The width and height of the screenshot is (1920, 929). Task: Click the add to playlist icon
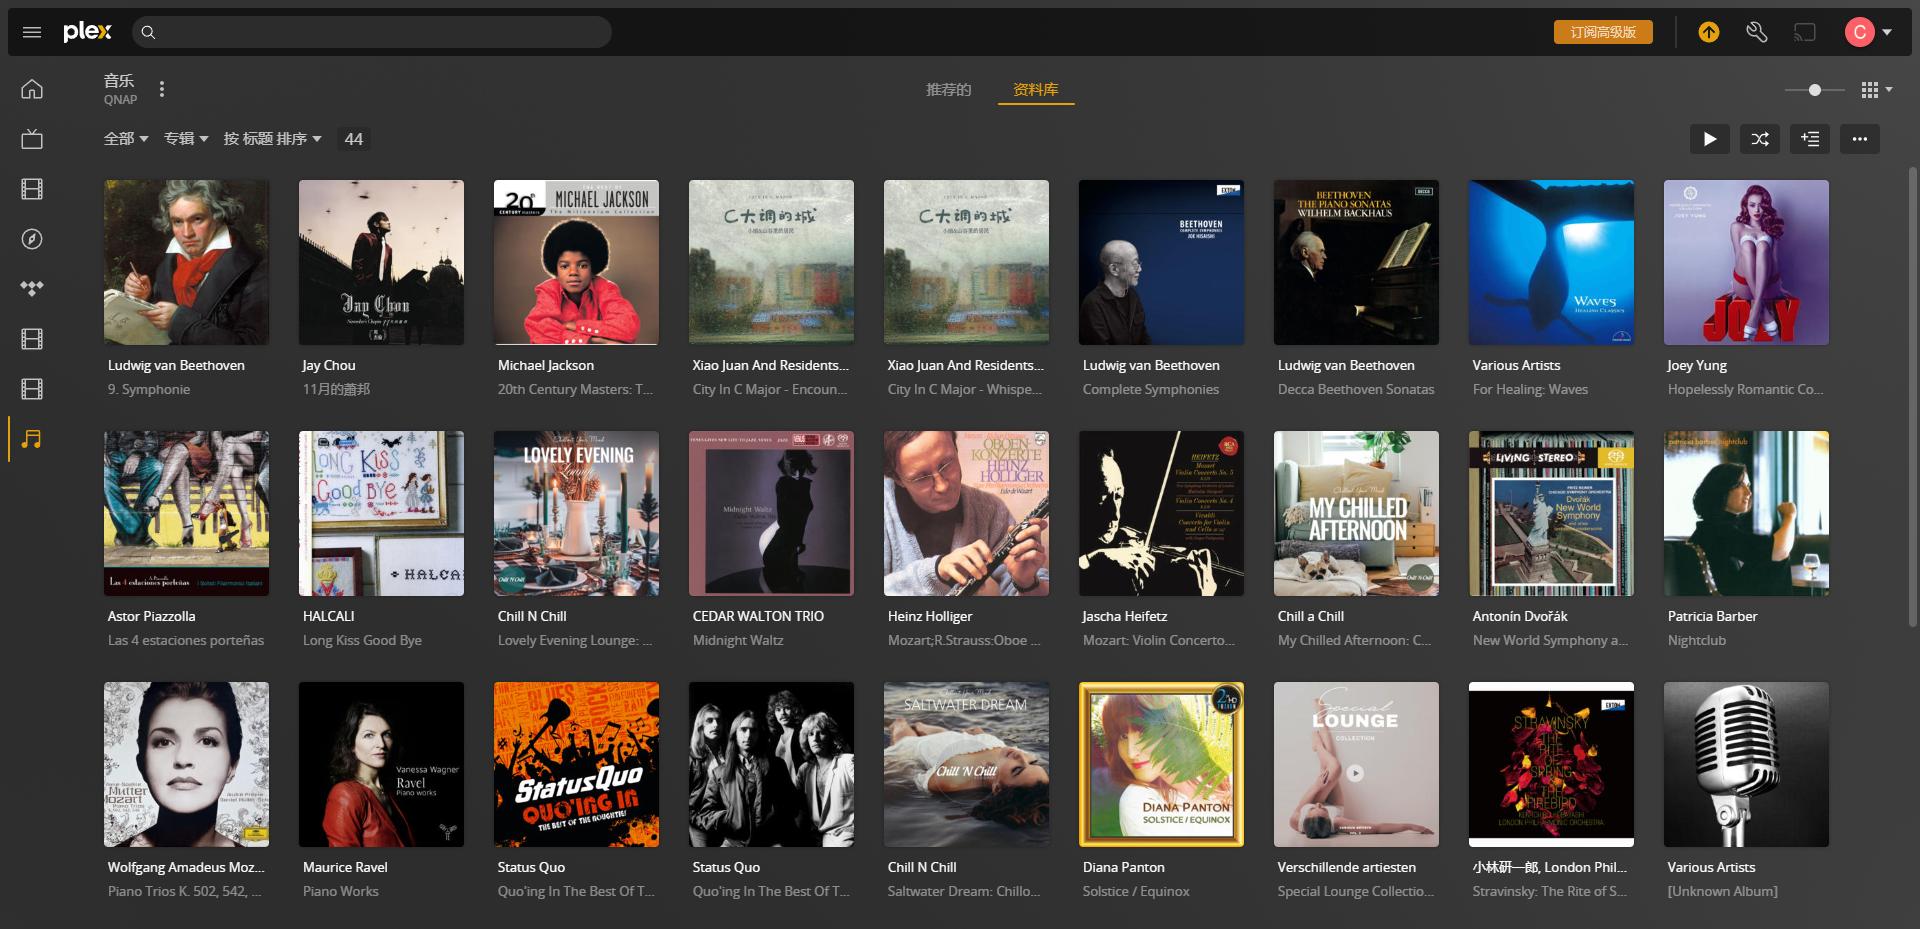click(x=1810, y=139)
